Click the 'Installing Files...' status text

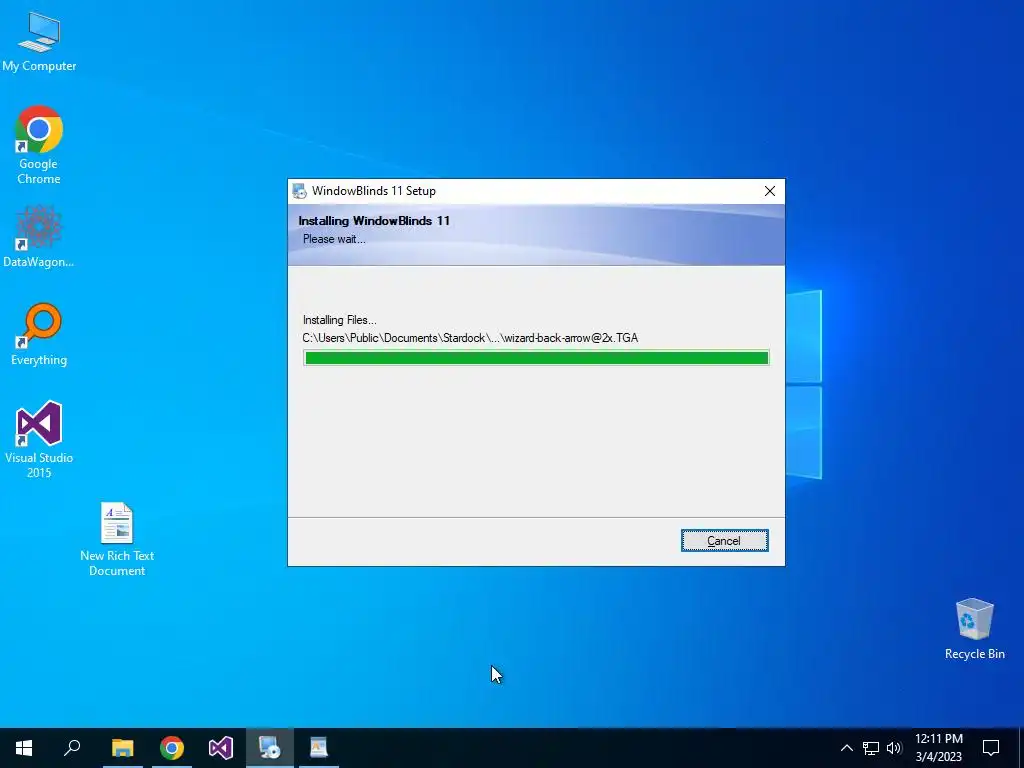[340, 320]
